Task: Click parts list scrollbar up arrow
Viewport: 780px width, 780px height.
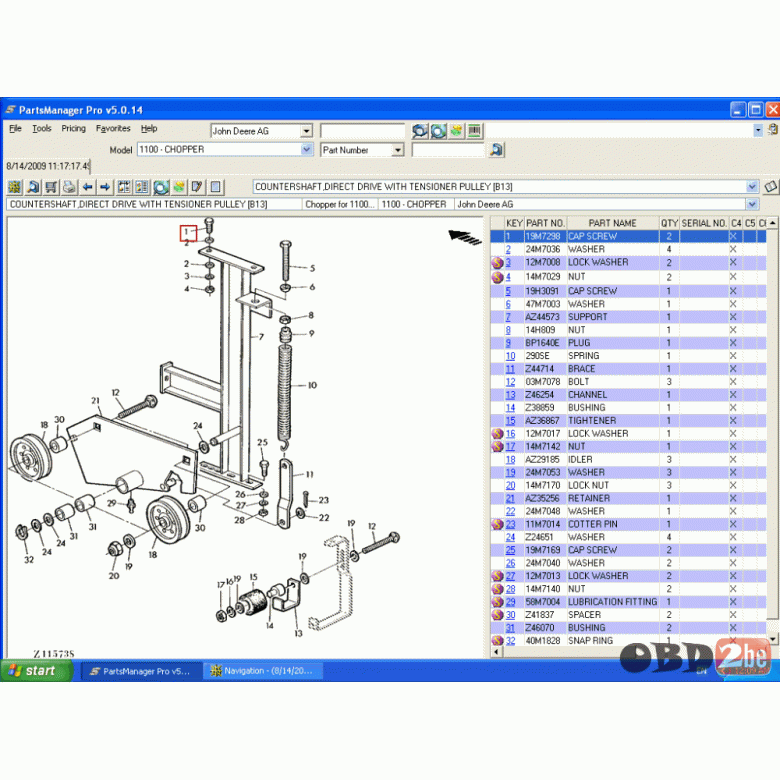Action: (773, 223)
